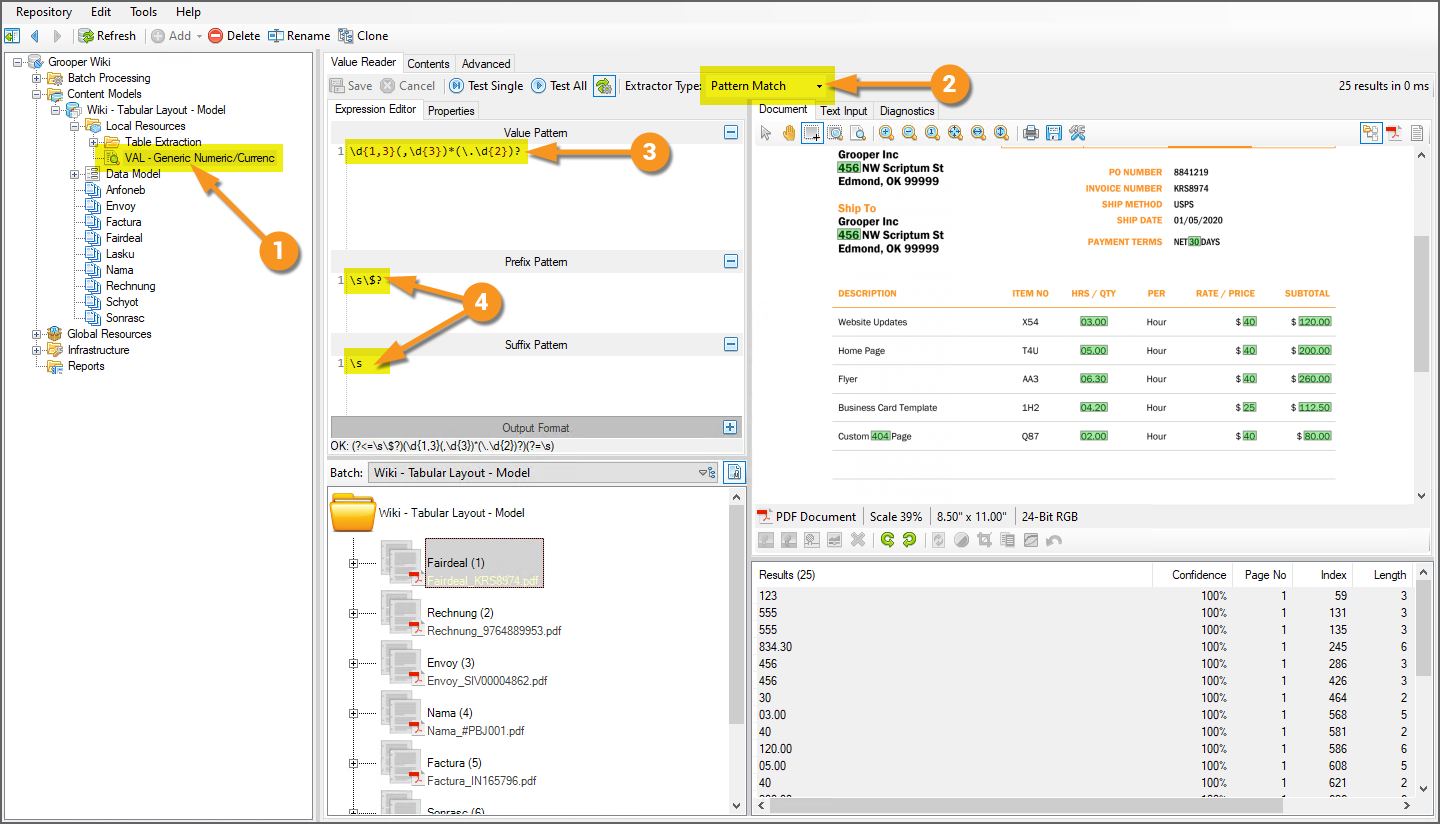This screenshot has height=824, width=1440.
Task: Open the Add button dropdown arrow
Action: click(x=199, y=36)
